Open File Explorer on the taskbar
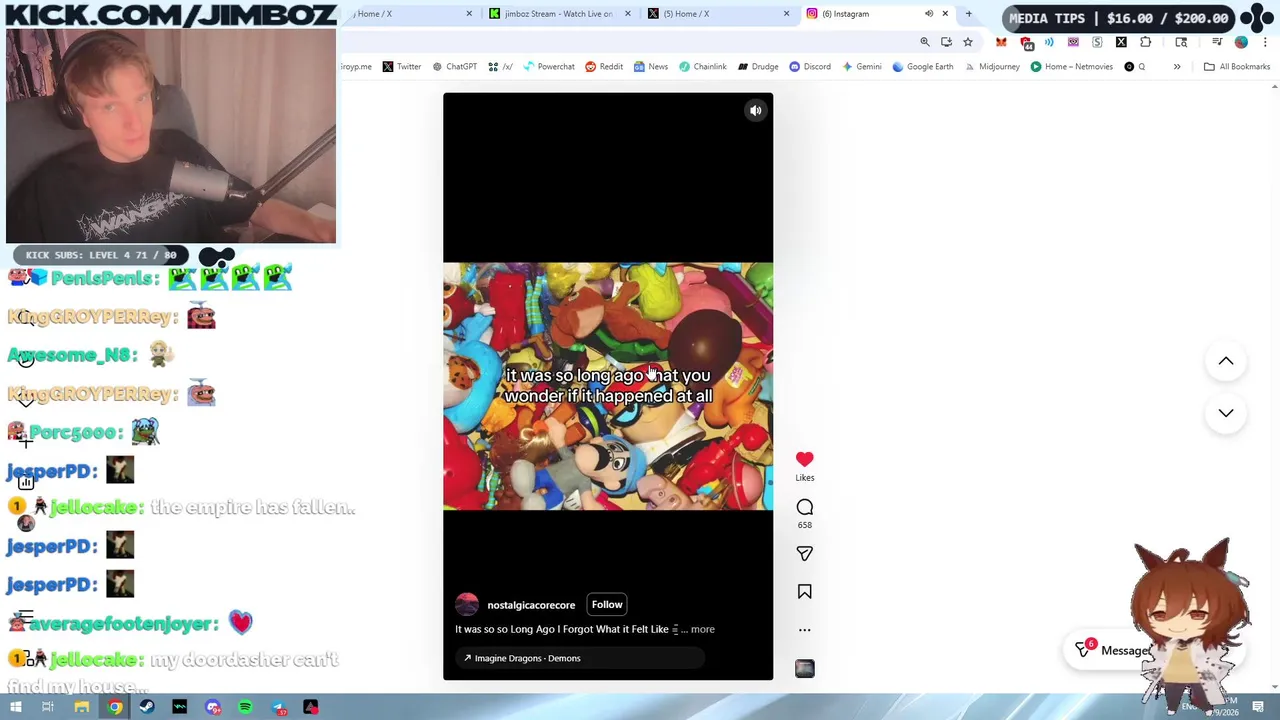The height and width of the screenshot is (720, 1280). 82,708
